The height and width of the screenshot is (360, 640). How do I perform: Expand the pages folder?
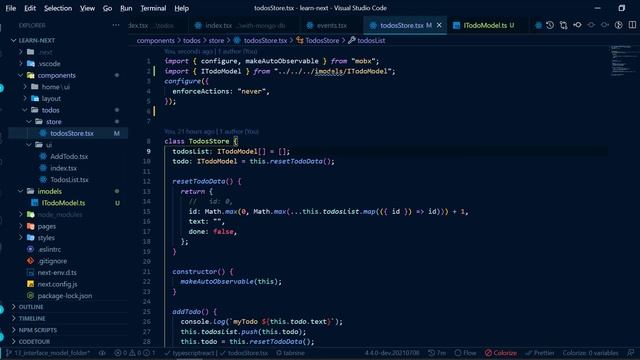[x=47, y=226]
